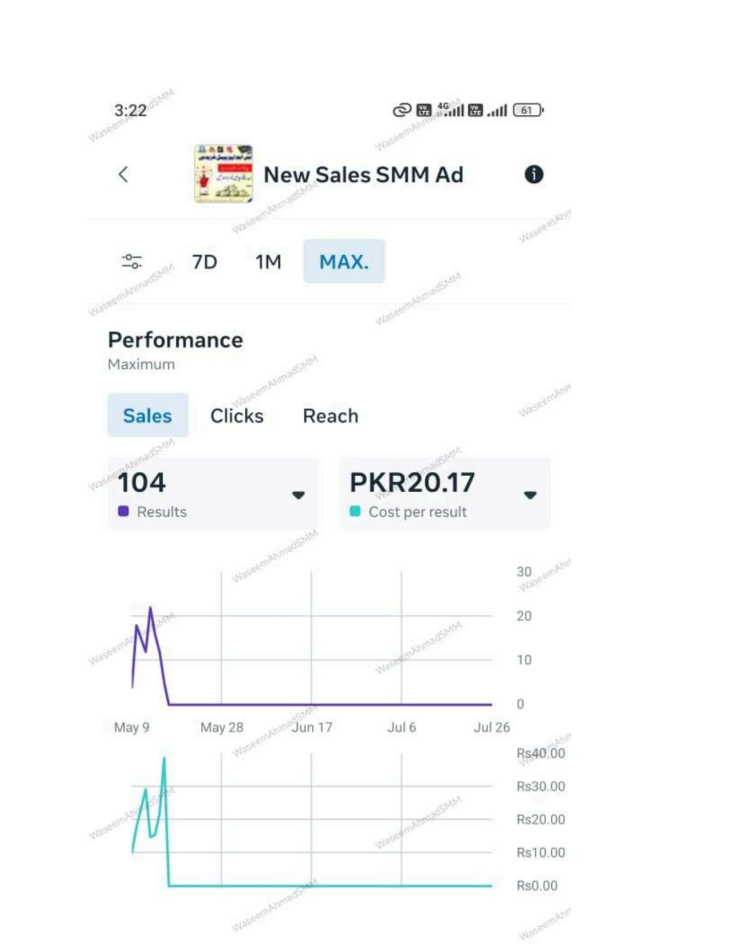This screenshot has height=944, width=730.
Task: Expand the Cost per result dropdown arrow
Action: point(530,495)
